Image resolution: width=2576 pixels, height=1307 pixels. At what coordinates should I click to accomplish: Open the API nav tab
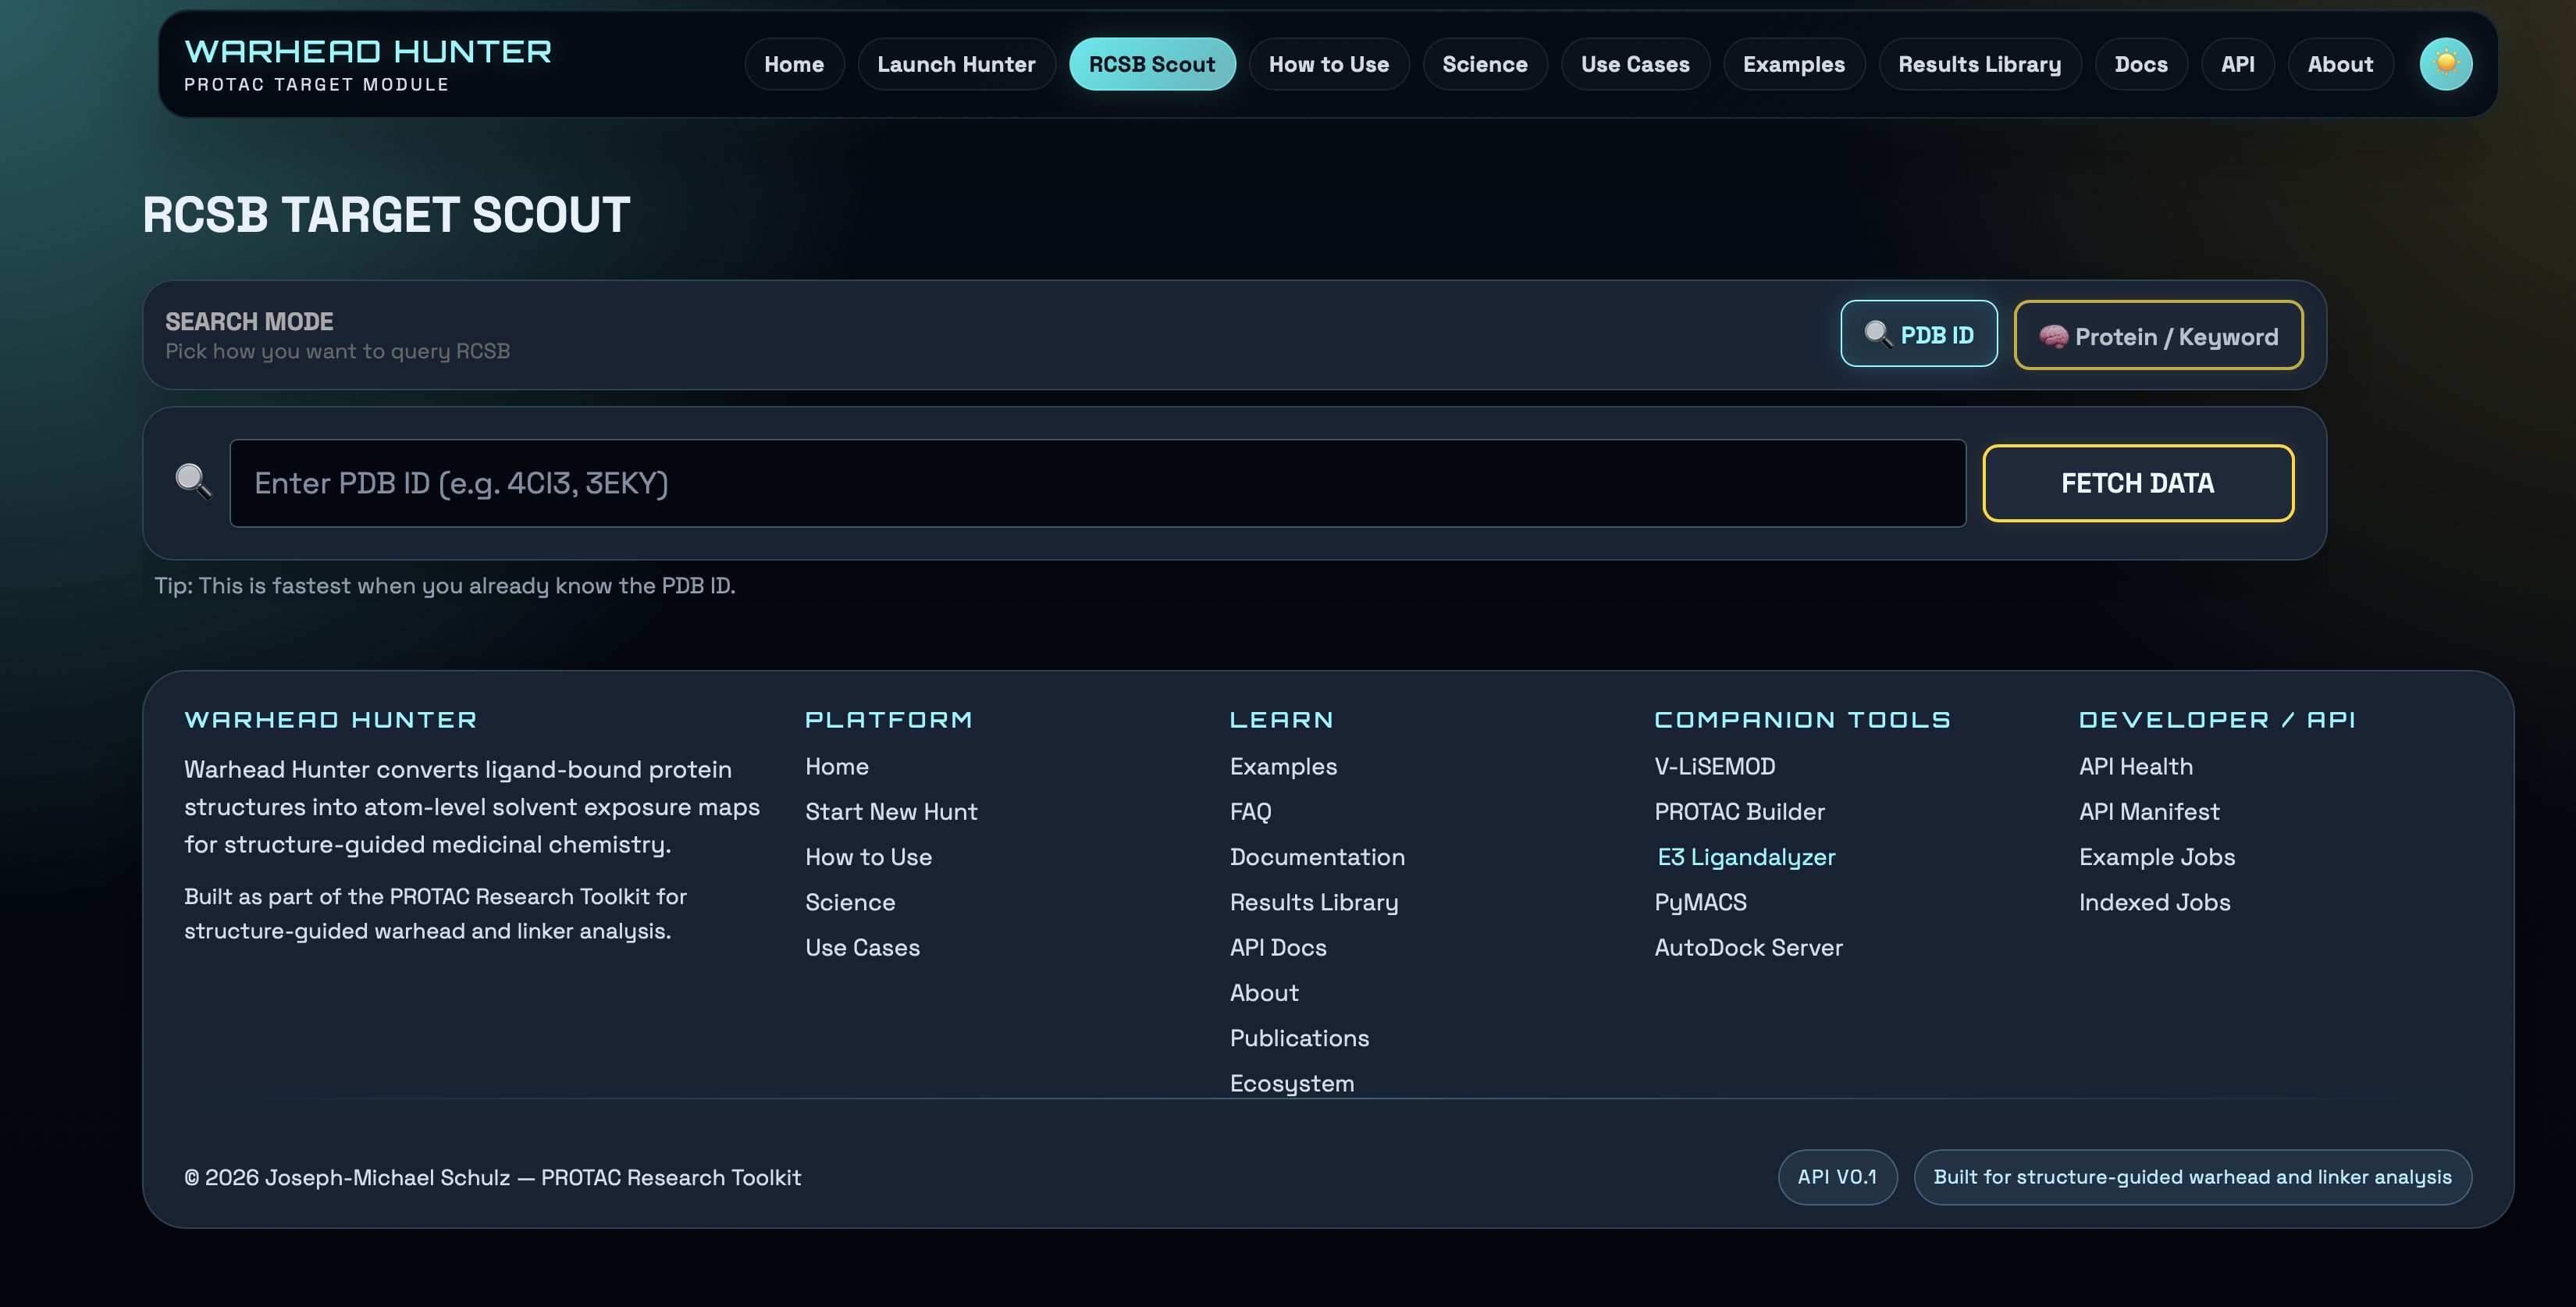[2237, 64]
